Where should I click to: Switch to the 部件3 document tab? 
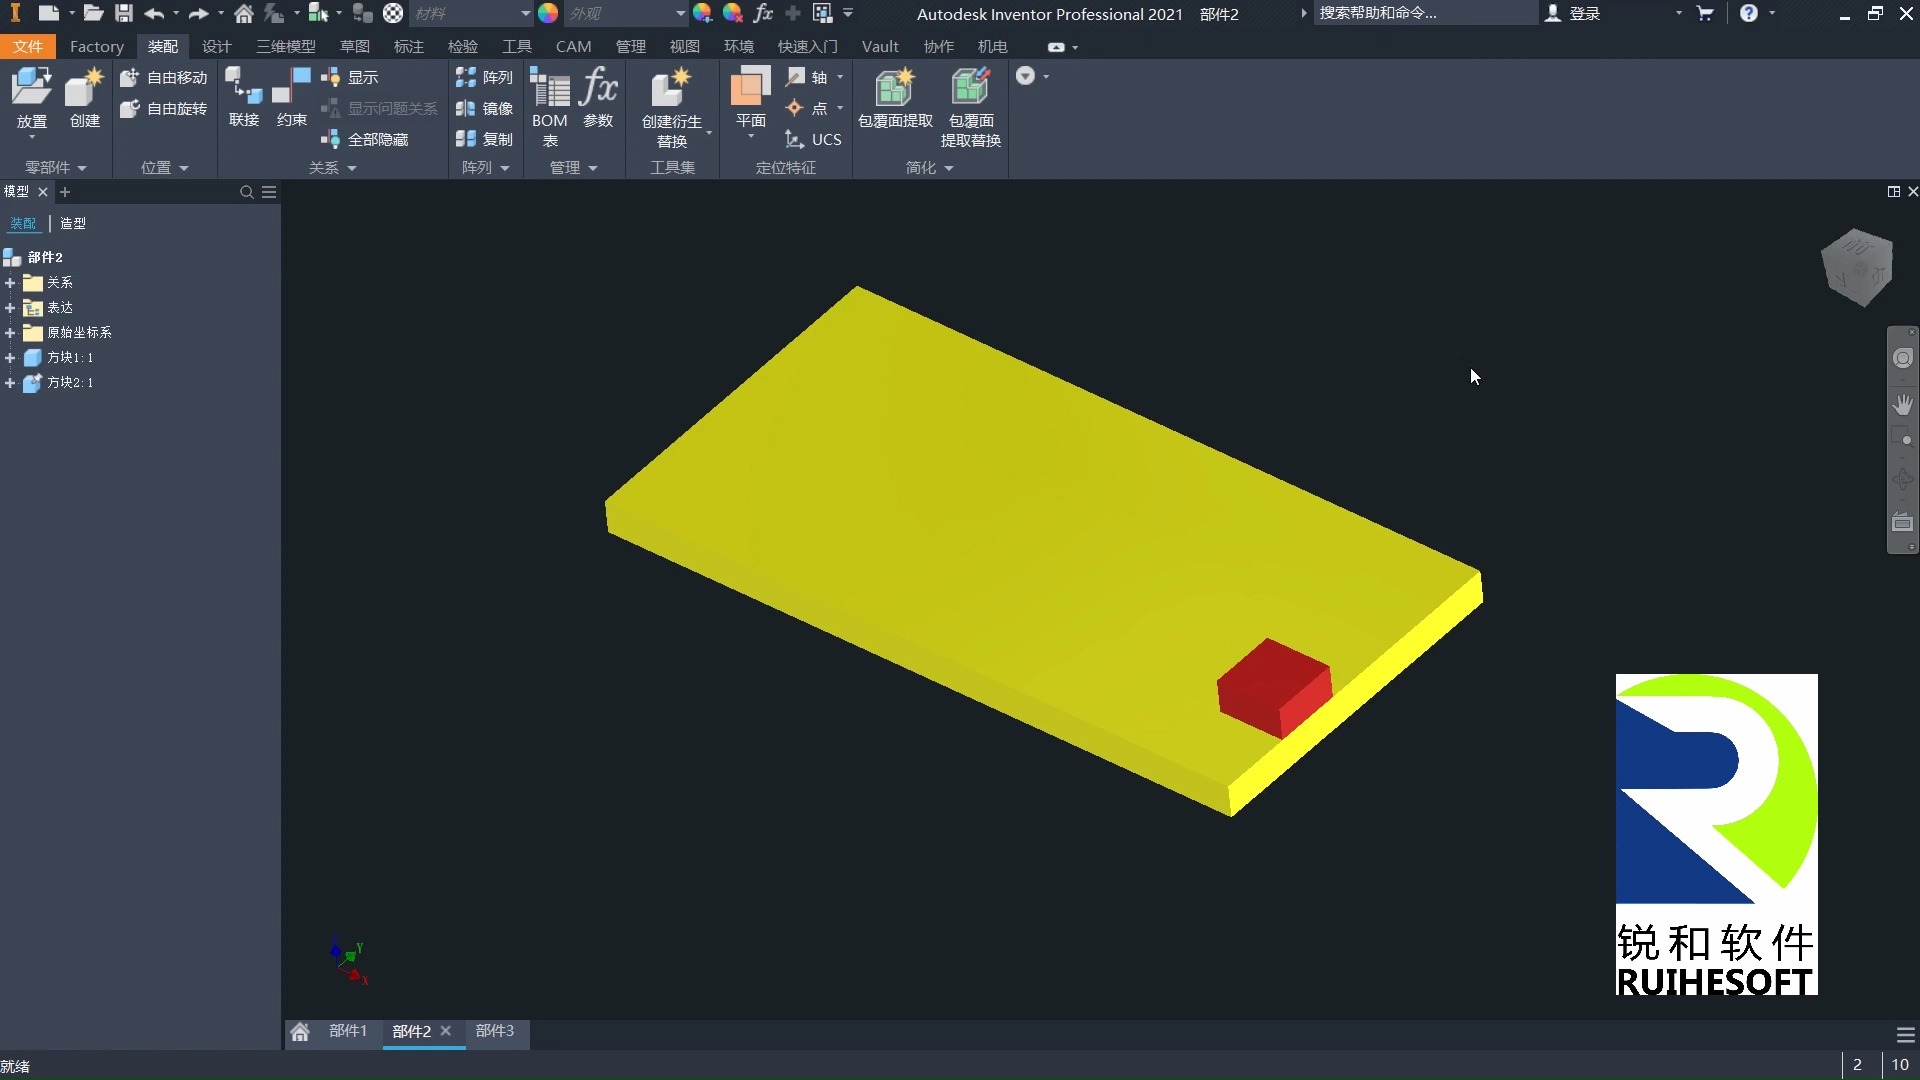[x=495, y=1031]
